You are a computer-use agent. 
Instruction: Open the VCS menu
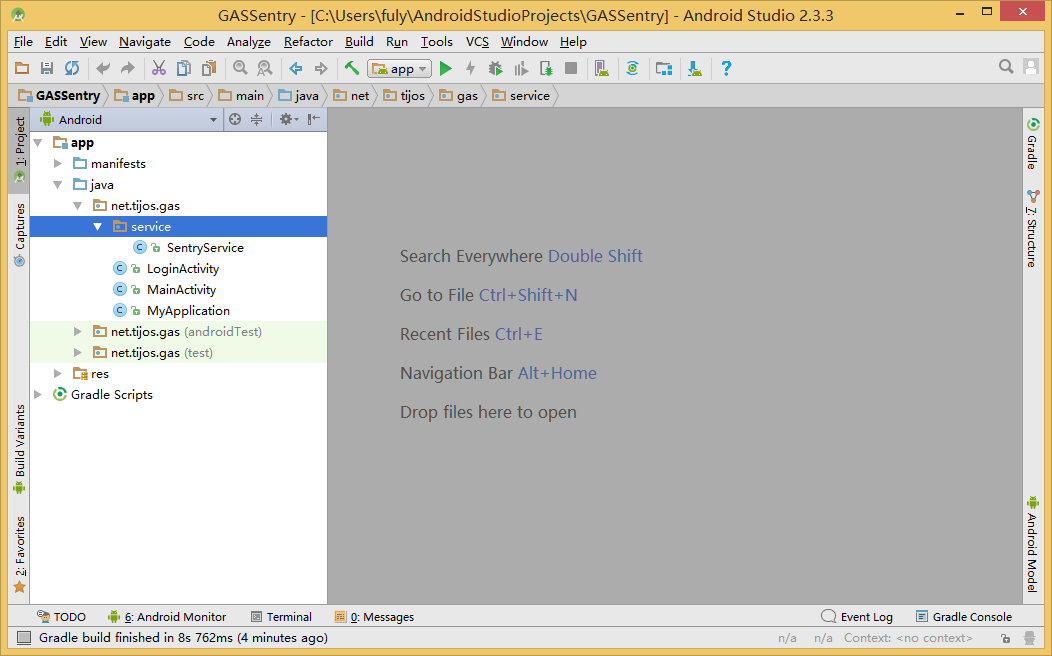477,42
